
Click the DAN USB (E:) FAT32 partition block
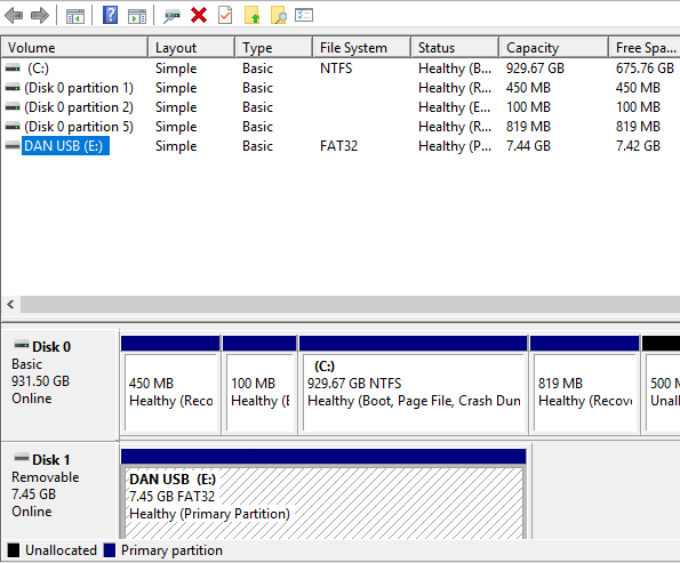[x=322, y=496]
